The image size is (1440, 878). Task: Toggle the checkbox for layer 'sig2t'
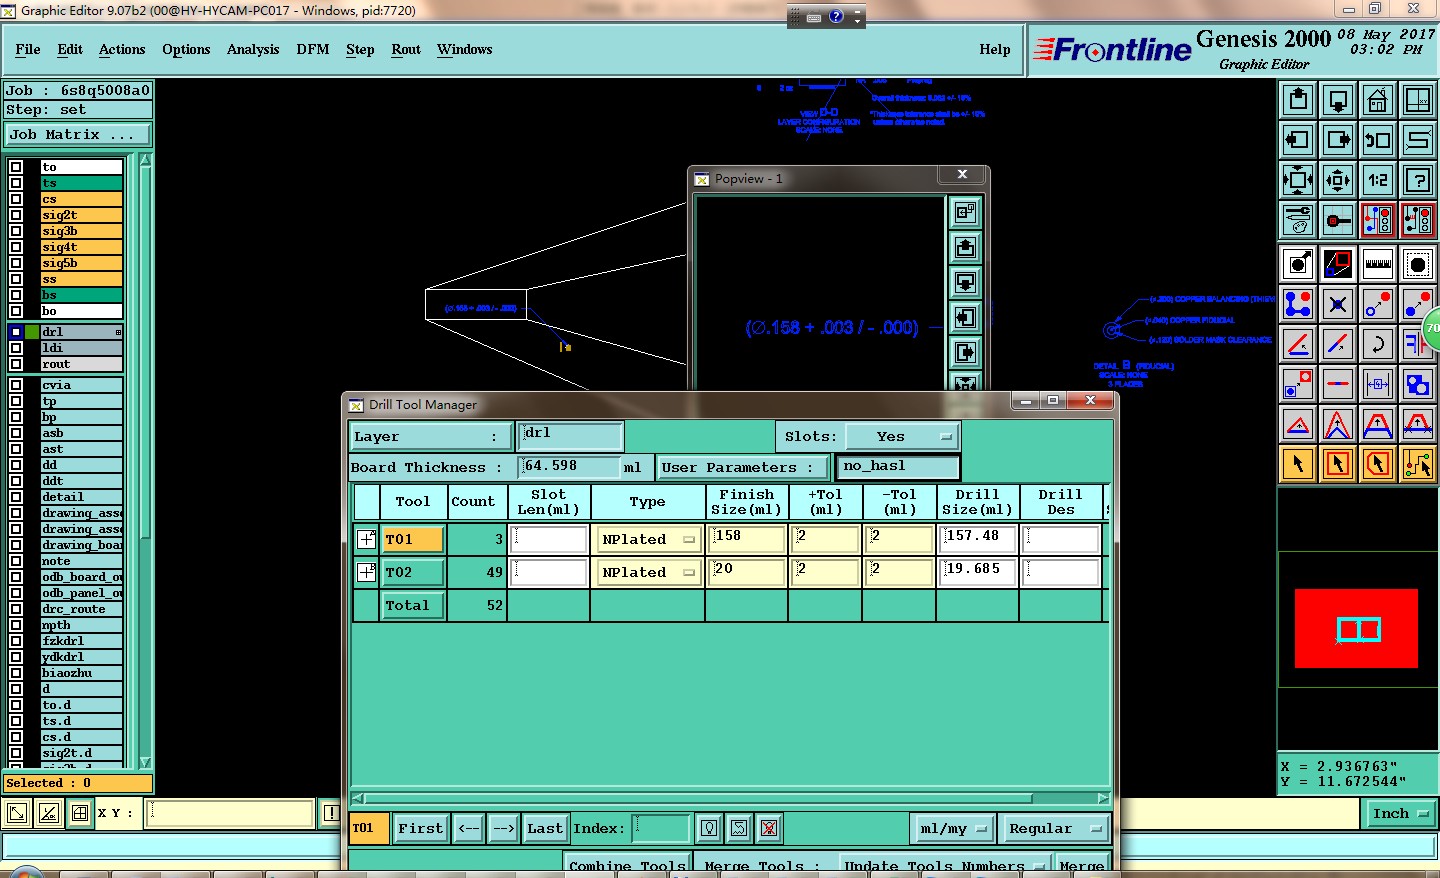click(16, 215)
